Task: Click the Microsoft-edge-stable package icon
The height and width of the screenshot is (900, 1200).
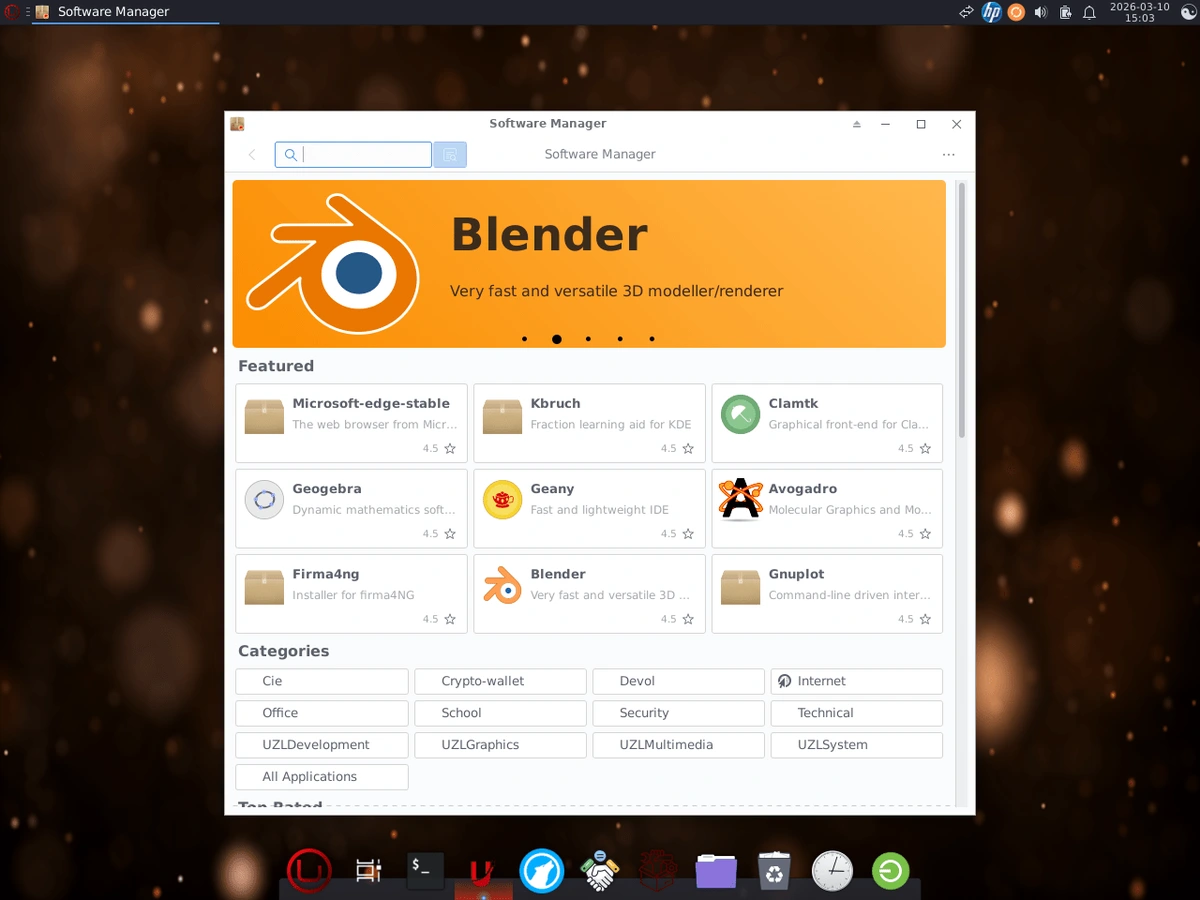Action: (264, 415)
